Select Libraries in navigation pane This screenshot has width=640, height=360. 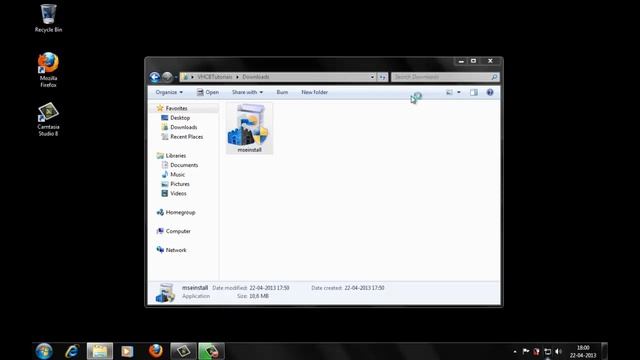click(176, 156)
